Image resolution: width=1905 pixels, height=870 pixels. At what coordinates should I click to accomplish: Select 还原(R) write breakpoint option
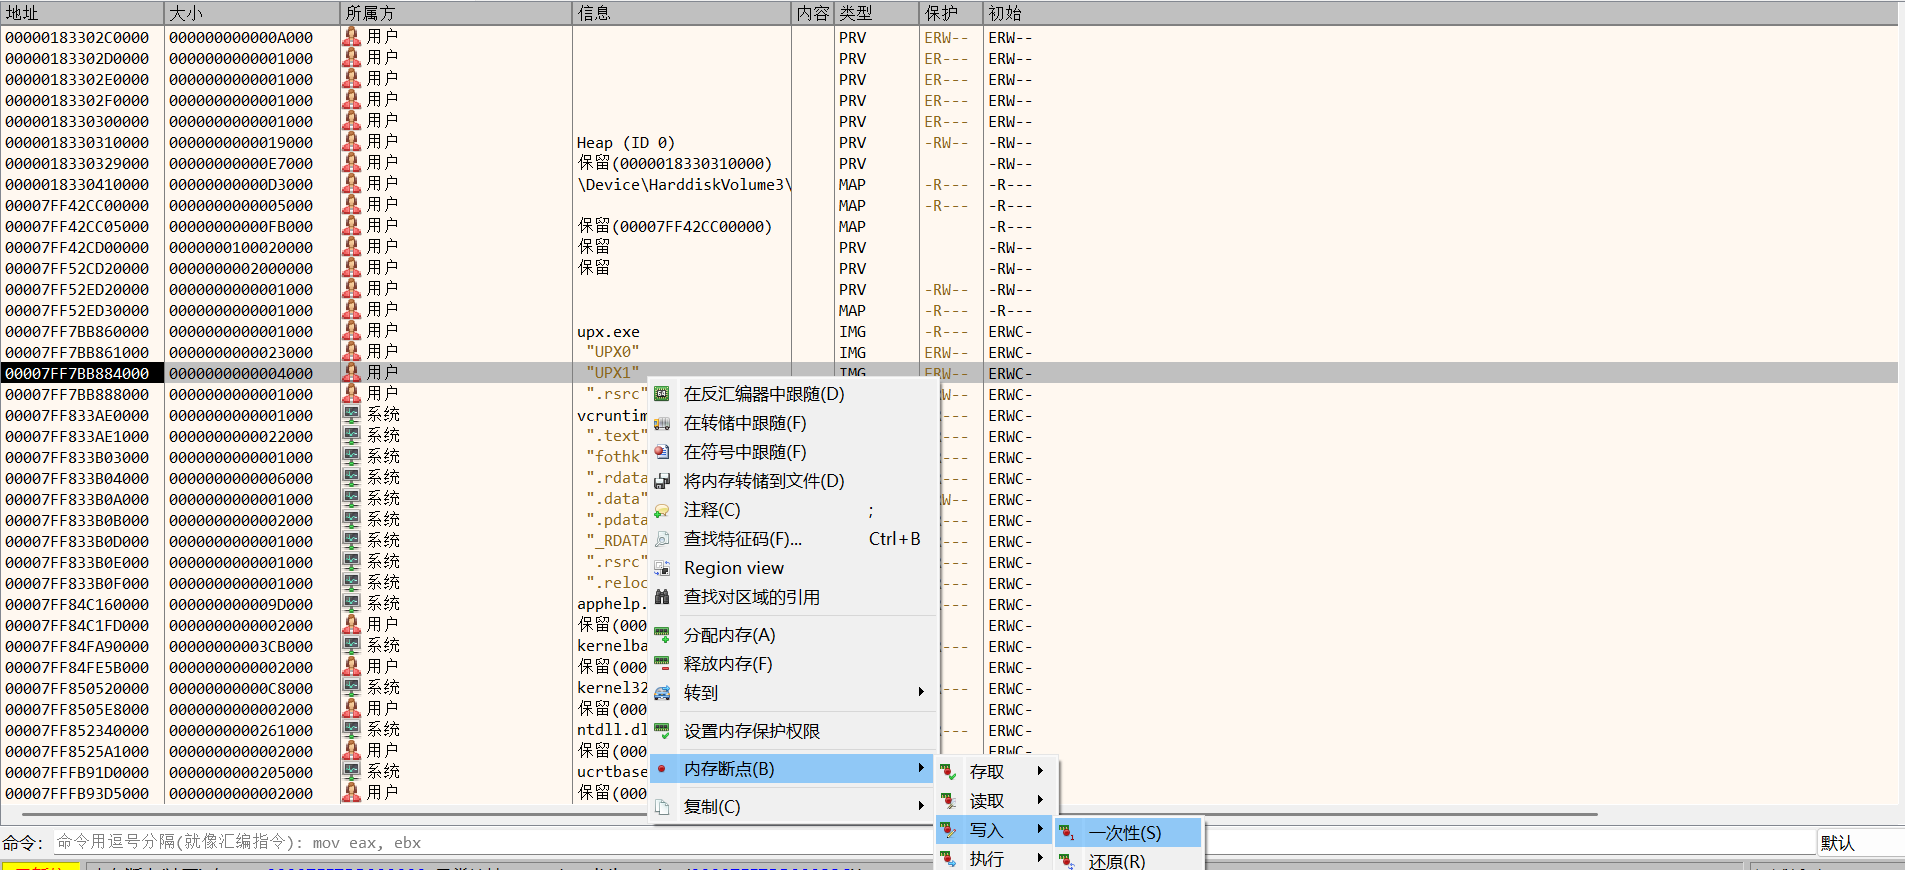coord(1128,861)
